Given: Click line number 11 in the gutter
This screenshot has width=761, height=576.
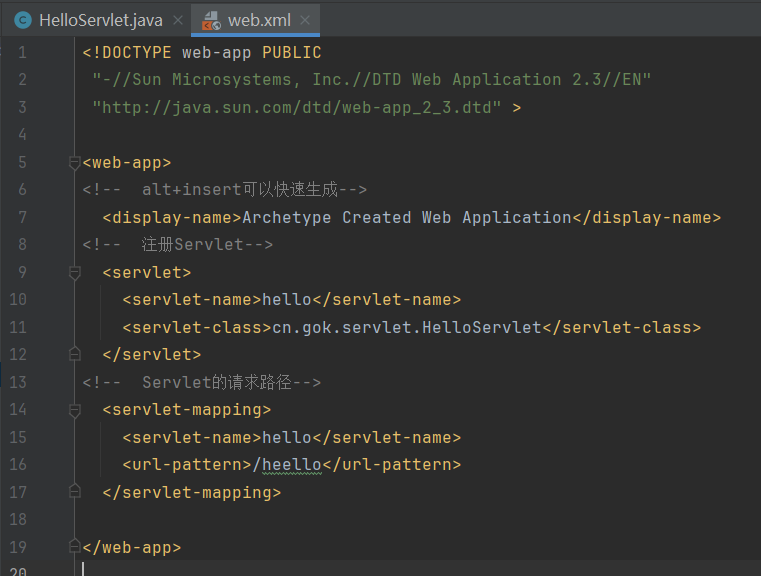Looking at the screenshot, I should tap(18, 328).
